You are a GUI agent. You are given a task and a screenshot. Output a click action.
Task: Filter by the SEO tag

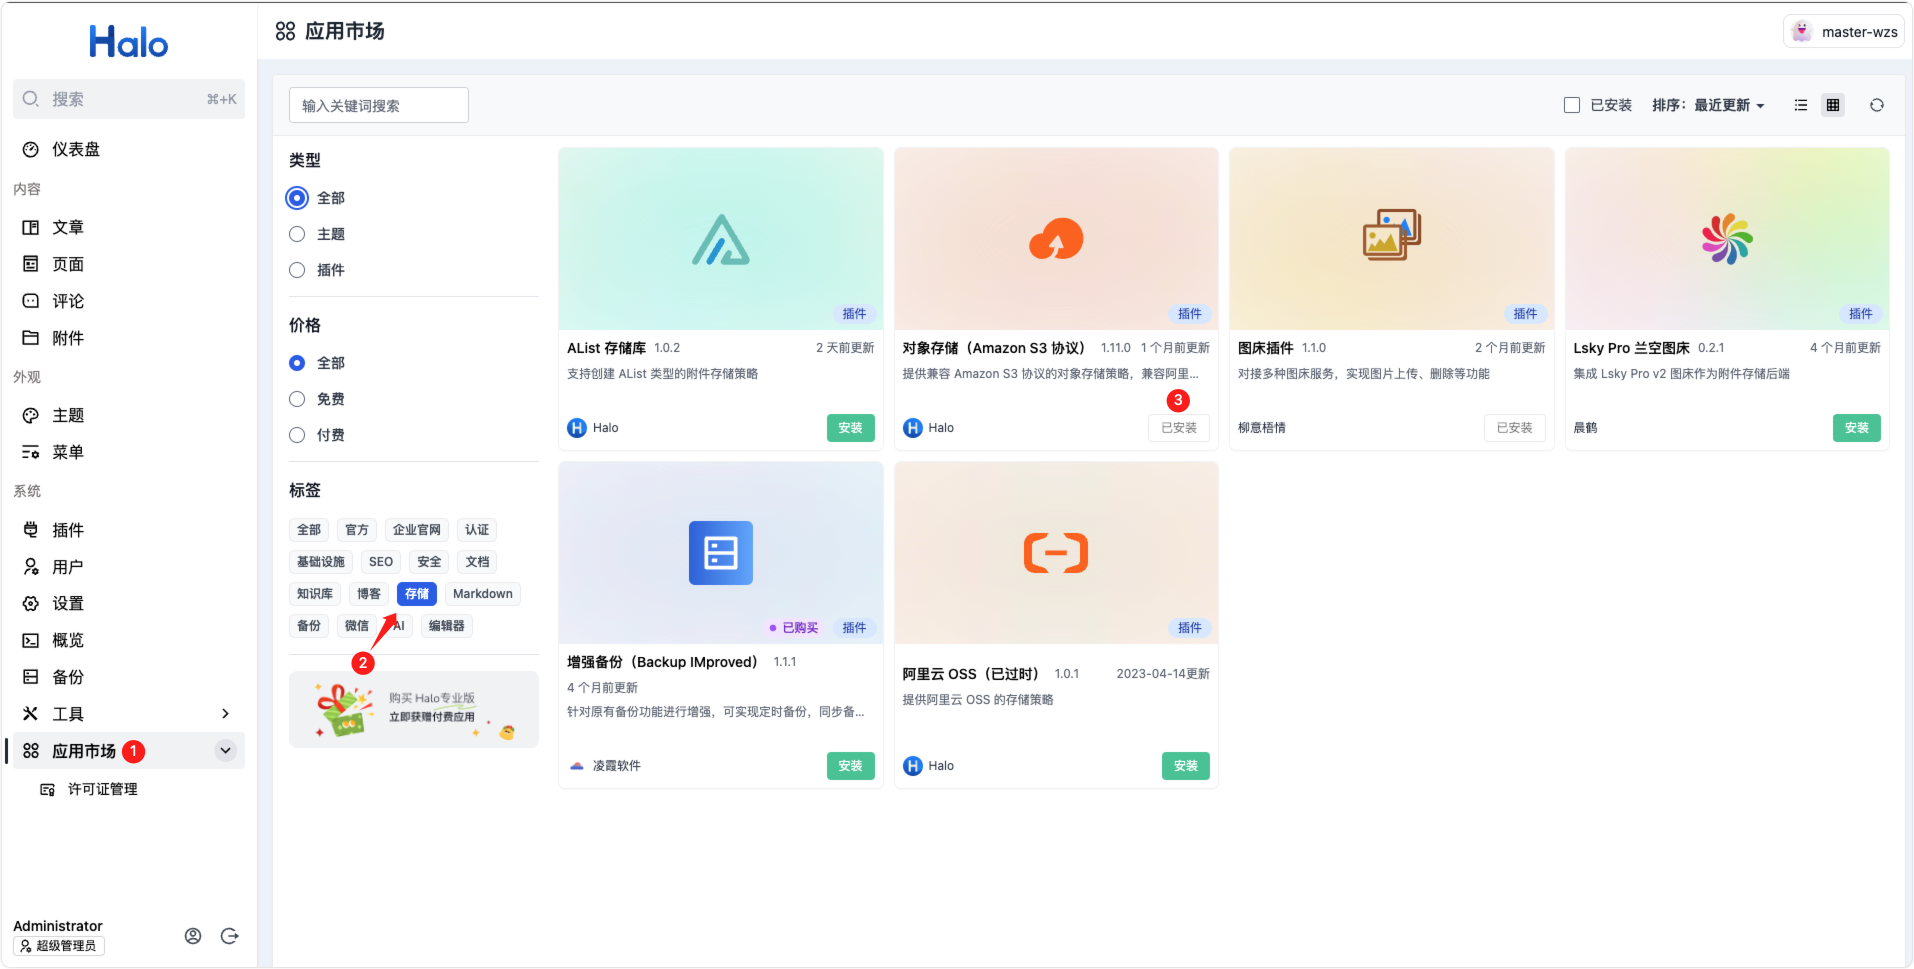[381, 562]
